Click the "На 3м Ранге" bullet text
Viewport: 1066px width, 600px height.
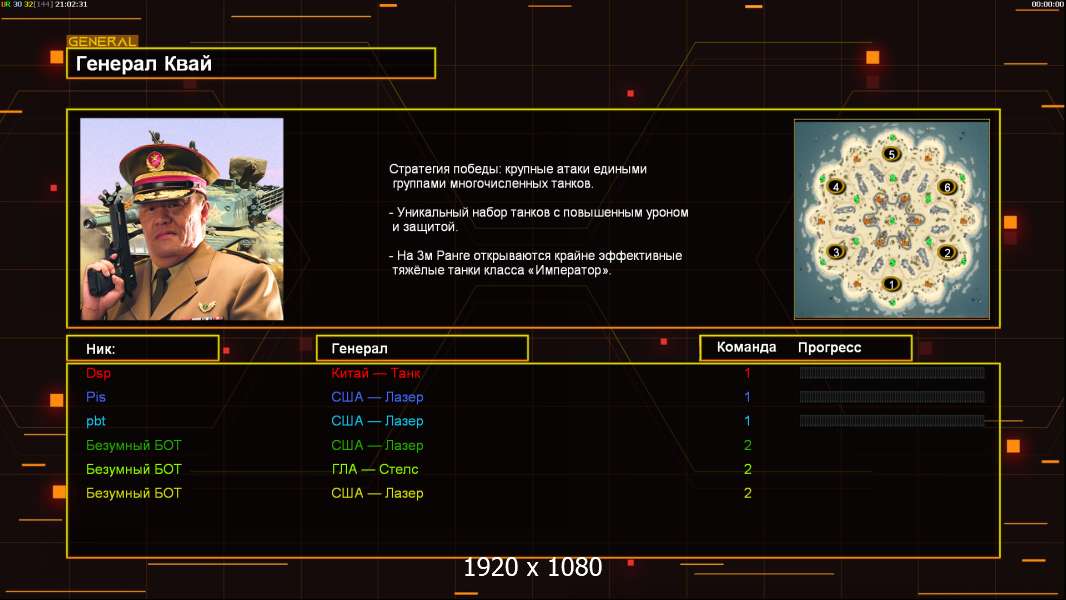[x=536, y=263]
